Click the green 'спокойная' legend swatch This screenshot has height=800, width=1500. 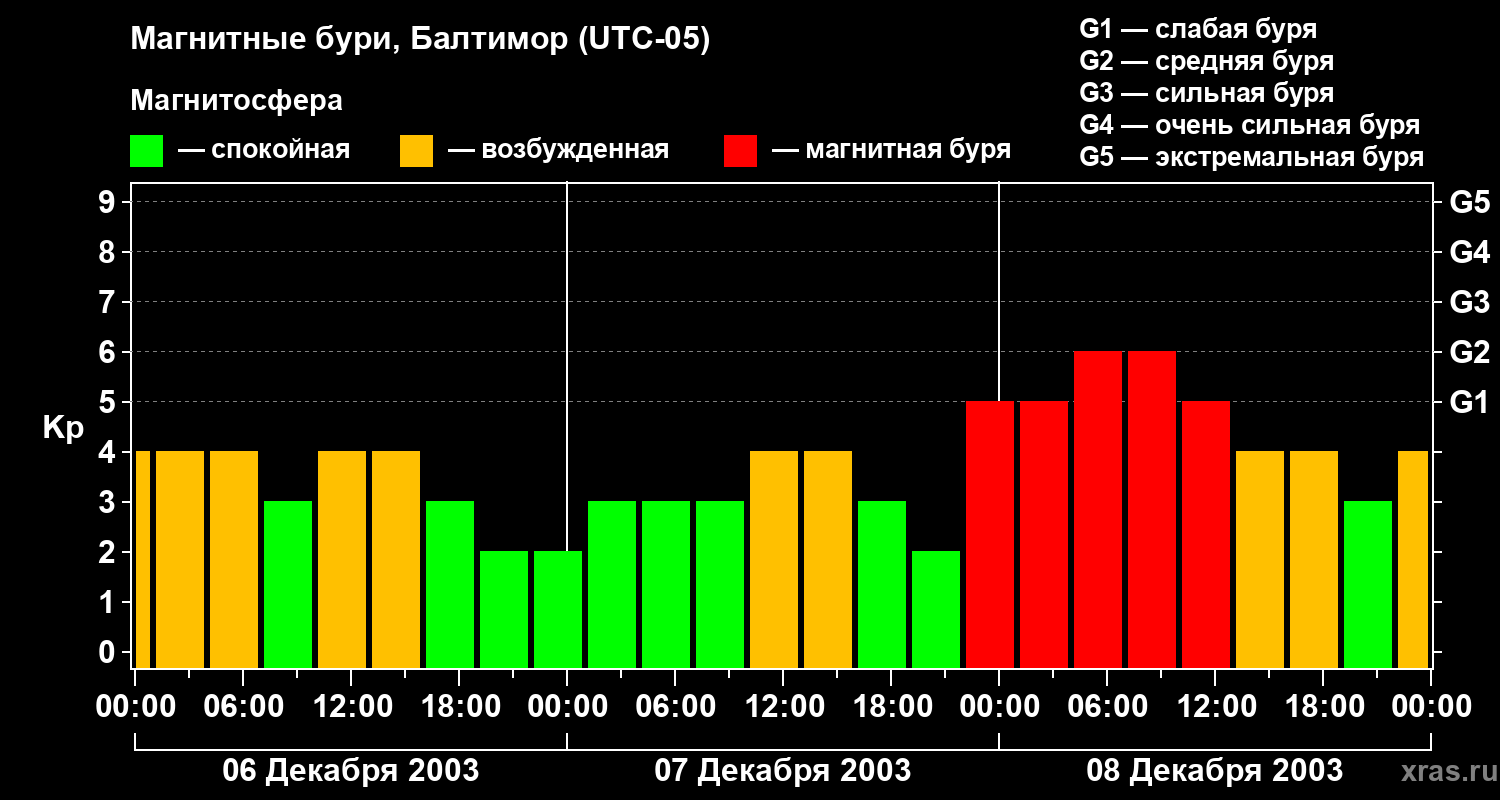tap(146, 151)
